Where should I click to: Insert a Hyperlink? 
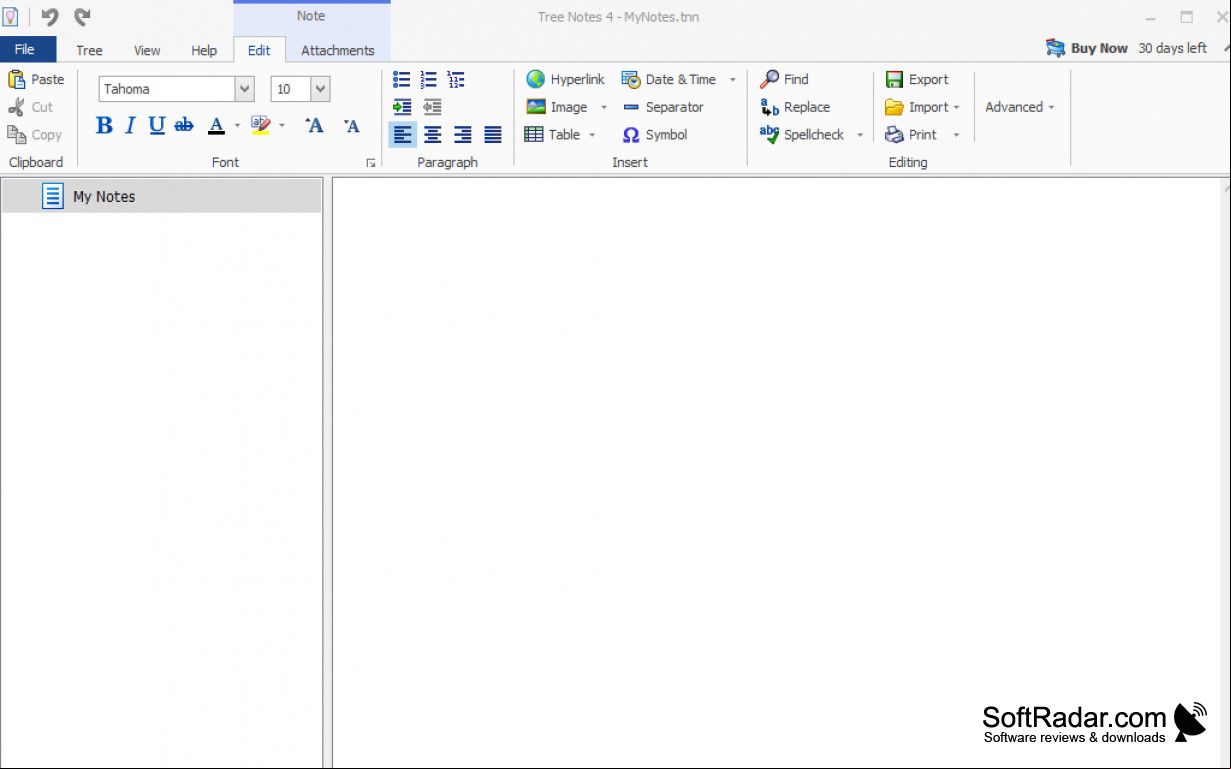(566, 79)
